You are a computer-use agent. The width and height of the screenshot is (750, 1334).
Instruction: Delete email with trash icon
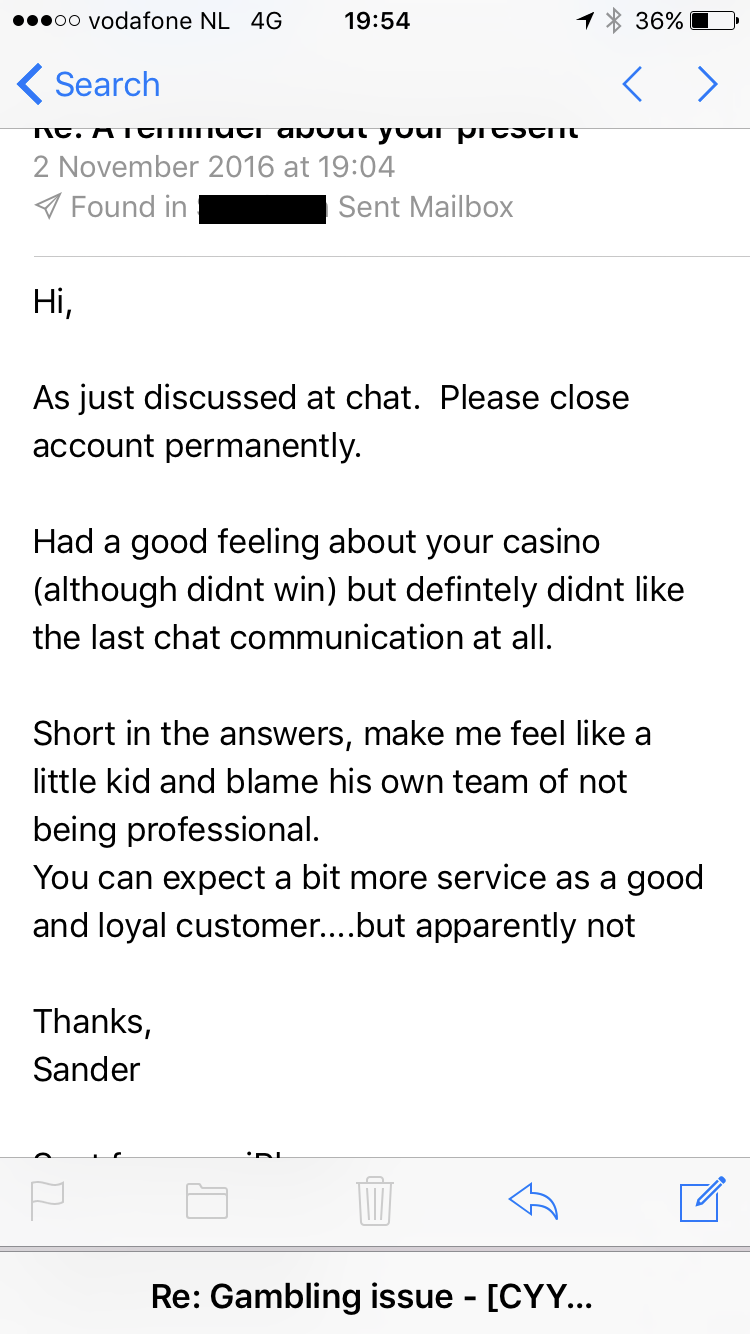(x=375, y=1200)
